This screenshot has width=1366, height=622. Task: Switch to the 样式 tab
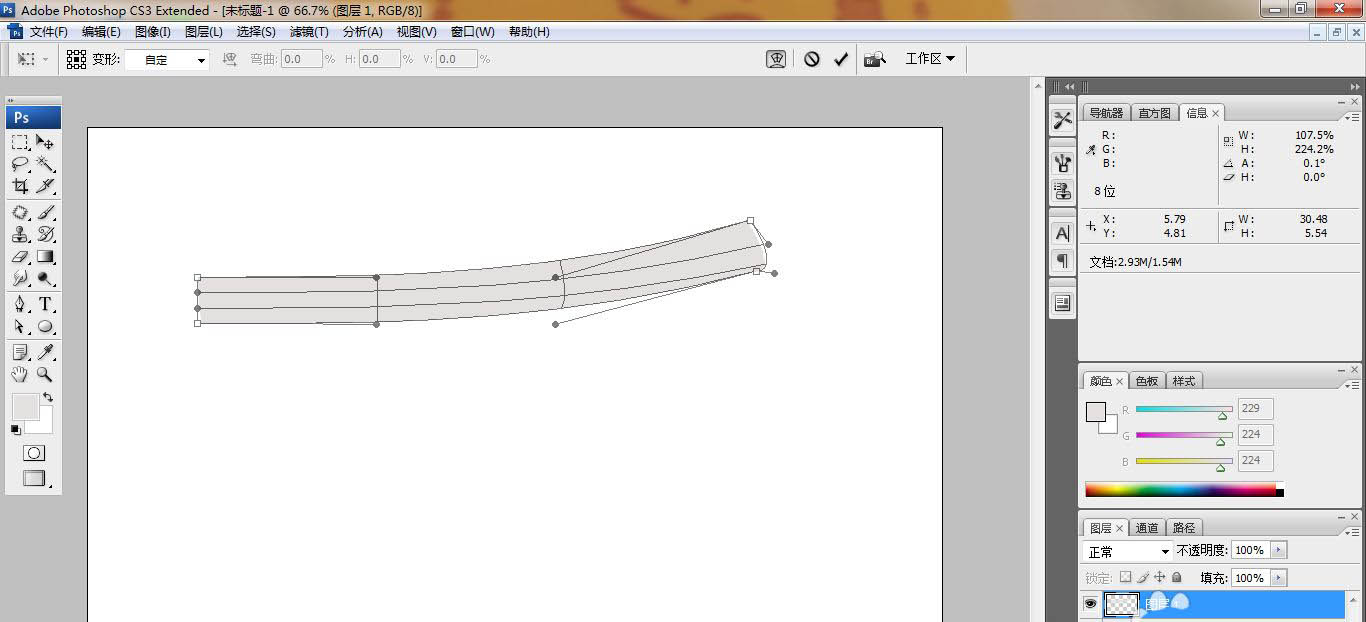(x=1184, y=381)
